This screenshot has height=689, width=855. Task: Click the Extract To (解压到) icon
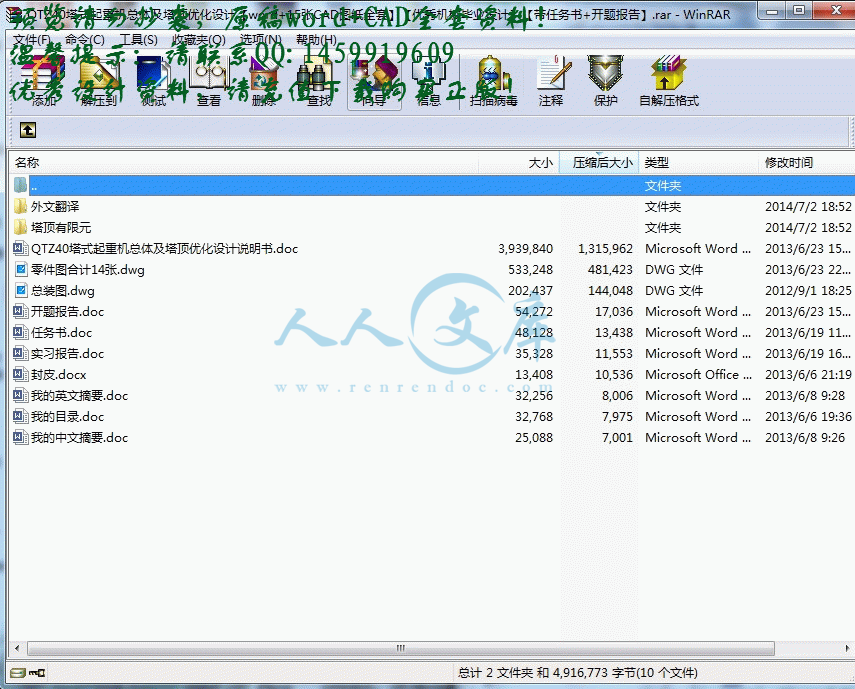[99, 74]
